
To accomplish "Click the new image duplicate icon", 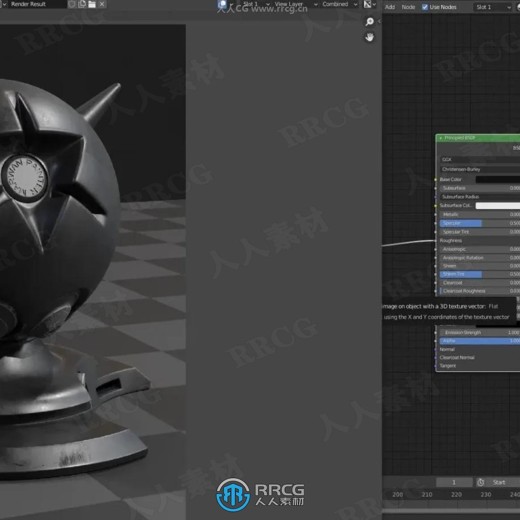I will click(82, 4).
